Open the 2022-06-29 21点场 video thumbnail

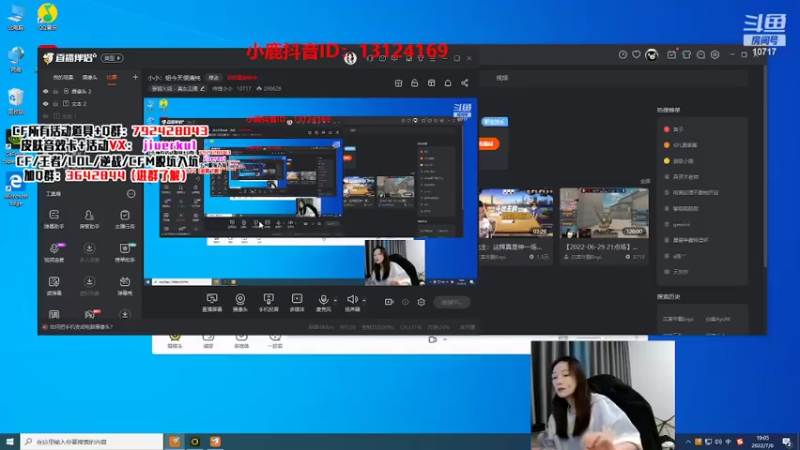(x=604, y=213)
